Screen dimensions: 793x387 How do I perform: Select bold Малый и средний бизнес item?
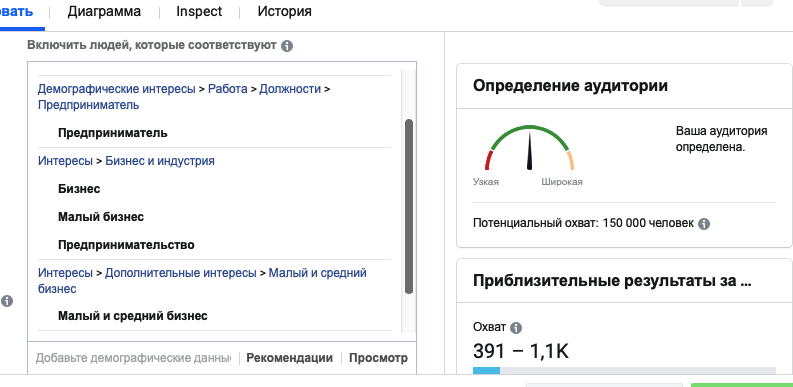click(133, 316)
